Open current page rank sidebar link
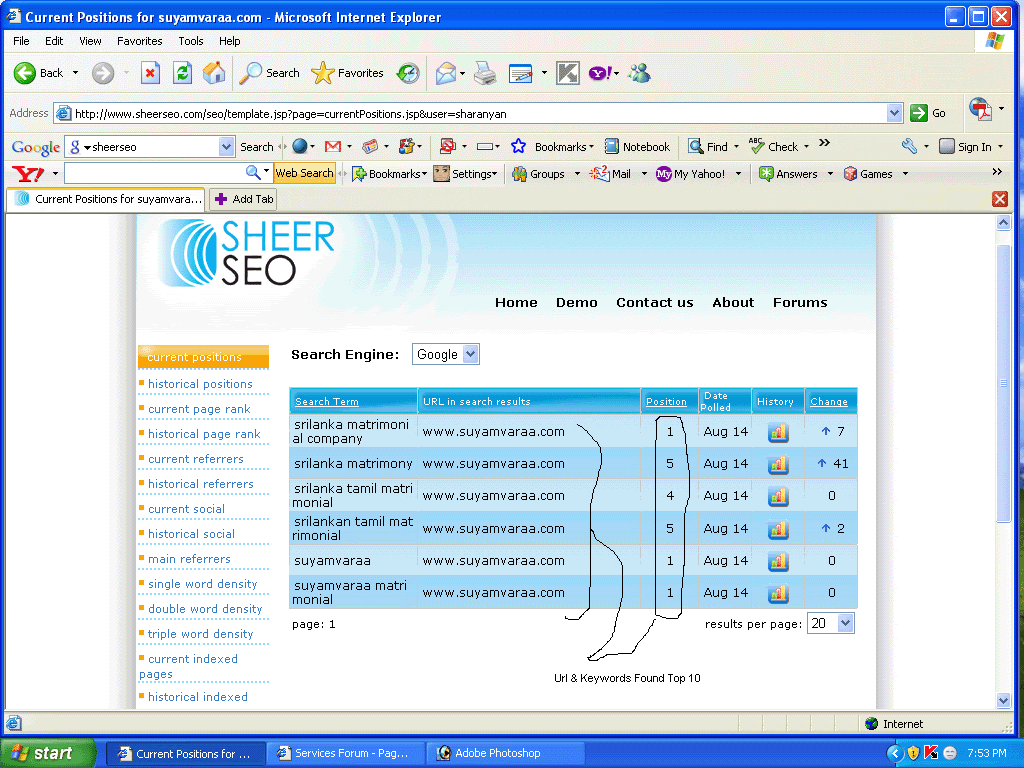 199,409
